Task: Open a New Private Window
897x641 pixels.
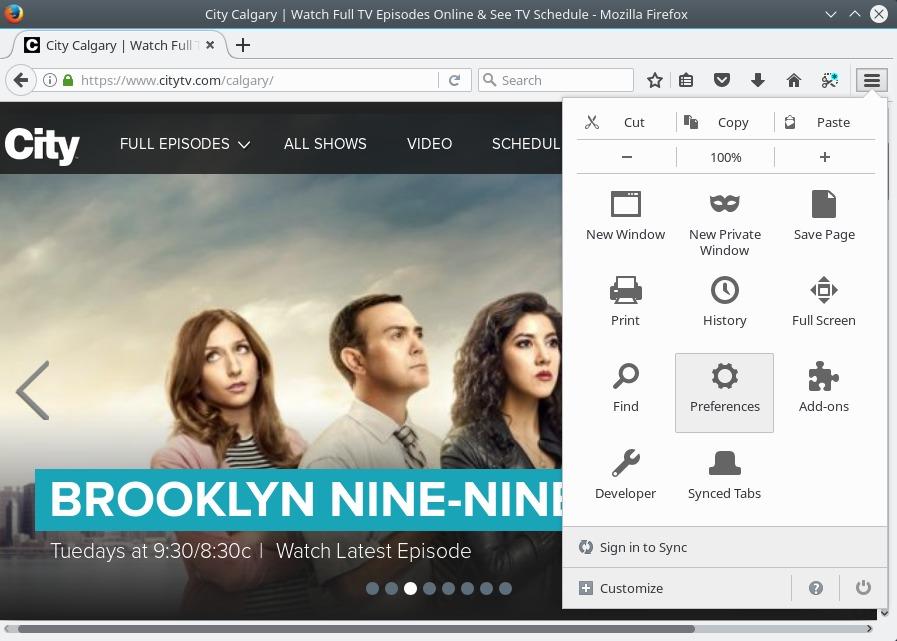Action: [724, 221]
